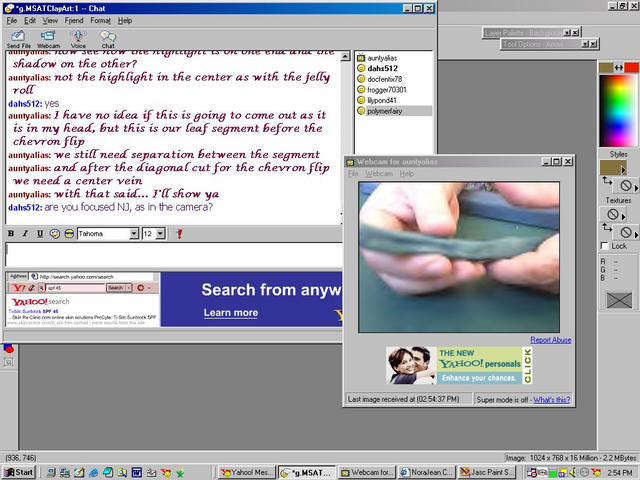Switch to NoraJean.C taskbar button
This screenshot has height=480, width=640.
(427, 472)
